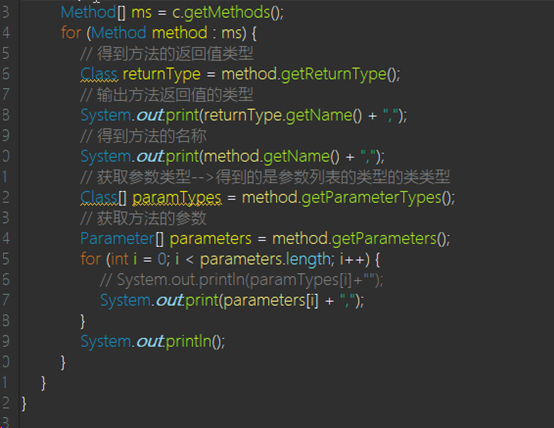554x428 pixels.
Task: Click the 'returnType' variable in its declaration line
Action: (161, 75)
